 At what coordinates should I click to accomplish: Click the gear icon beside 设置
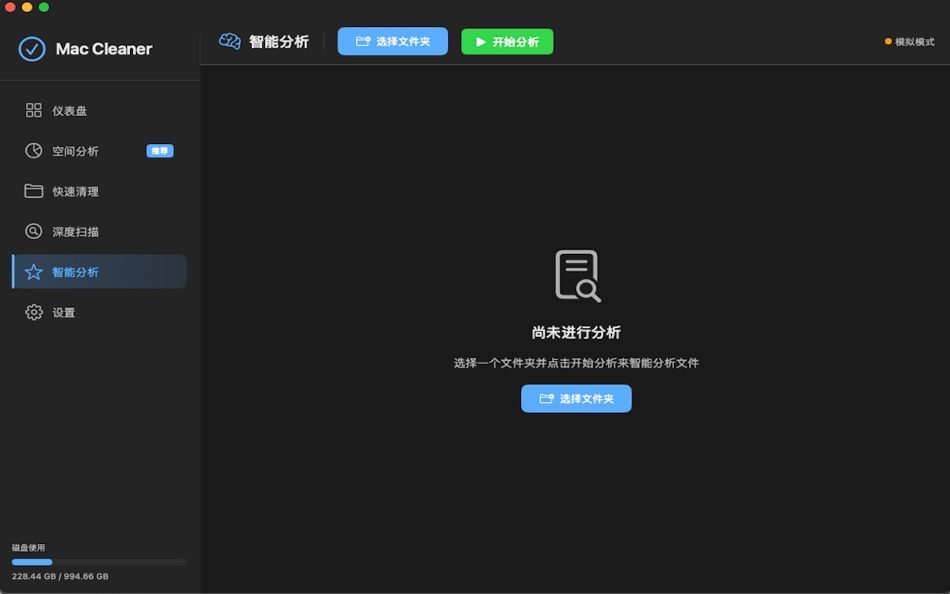[x=34, y=312]
